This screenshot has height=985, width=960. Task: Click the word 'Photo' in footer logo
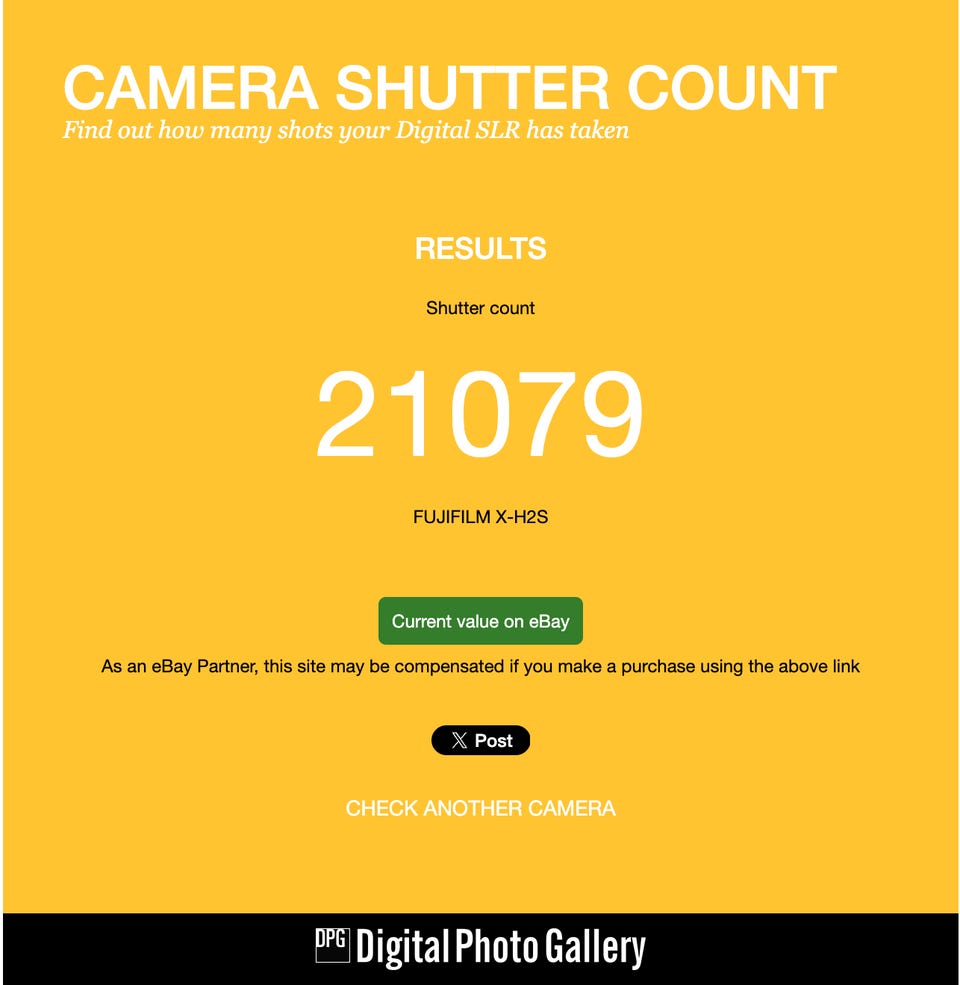(x=498, y=945)
